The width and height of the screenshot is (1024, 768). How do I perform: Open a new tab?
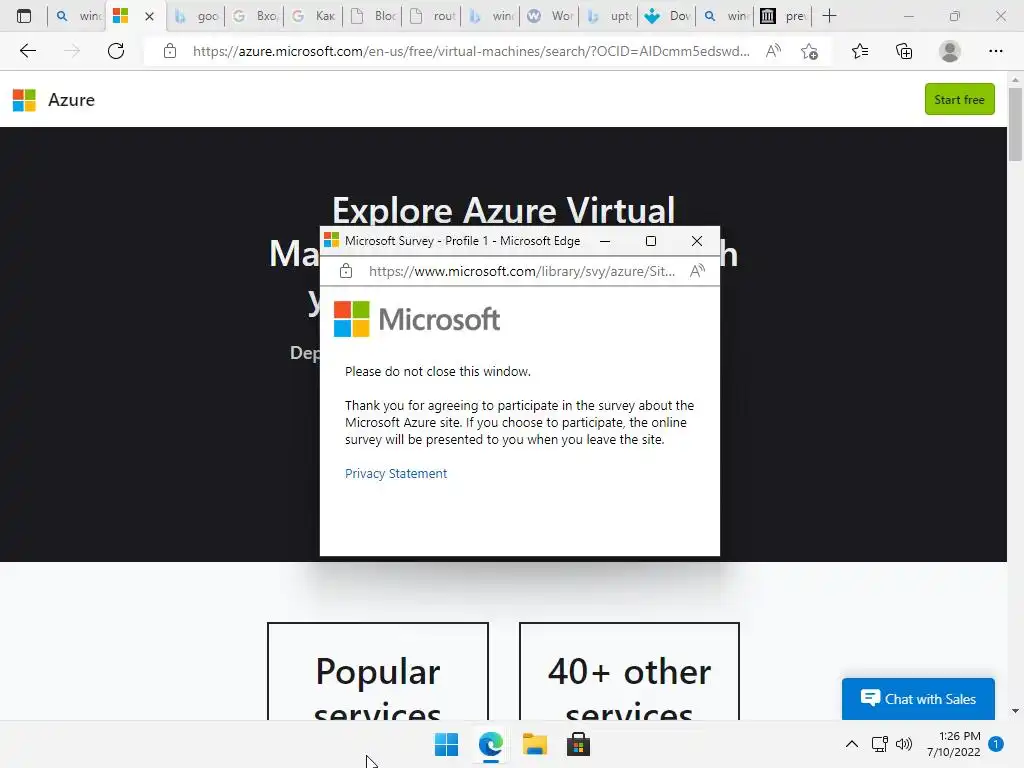[x=829, y=16]
